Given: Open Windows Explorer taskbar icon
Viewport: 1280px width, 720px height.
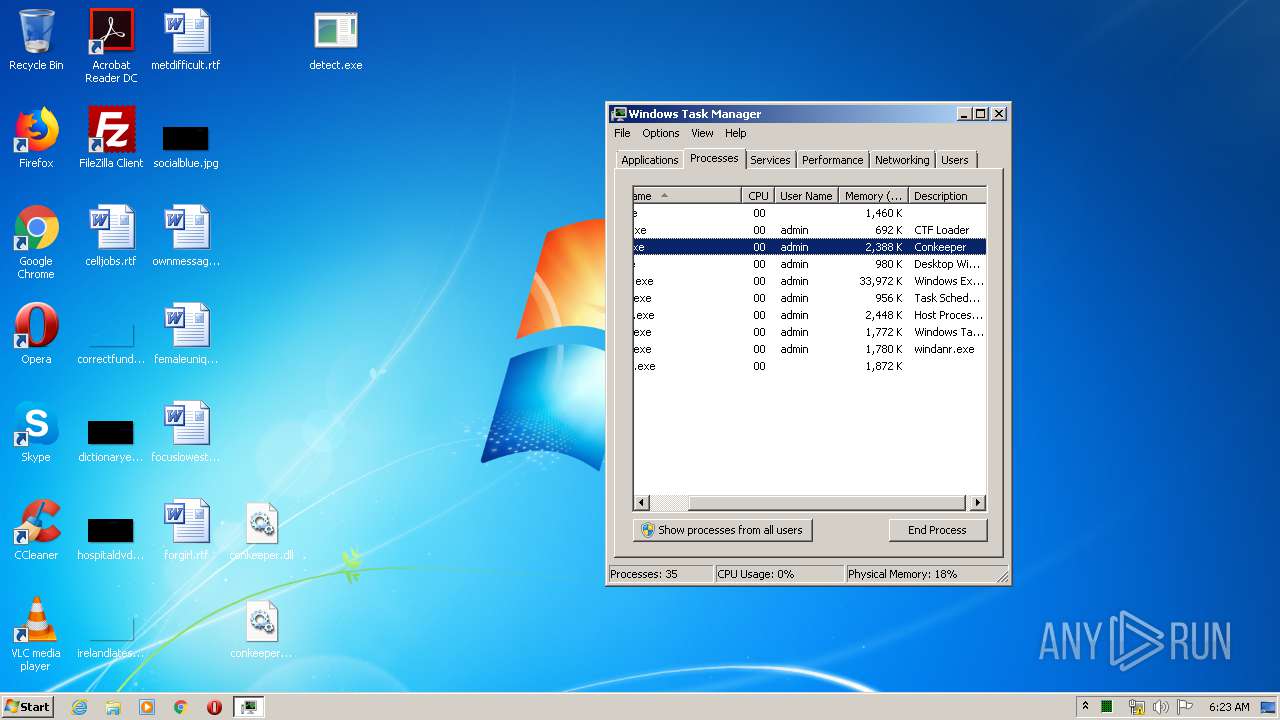Looking at the screenshot, I should coord(113,707).
